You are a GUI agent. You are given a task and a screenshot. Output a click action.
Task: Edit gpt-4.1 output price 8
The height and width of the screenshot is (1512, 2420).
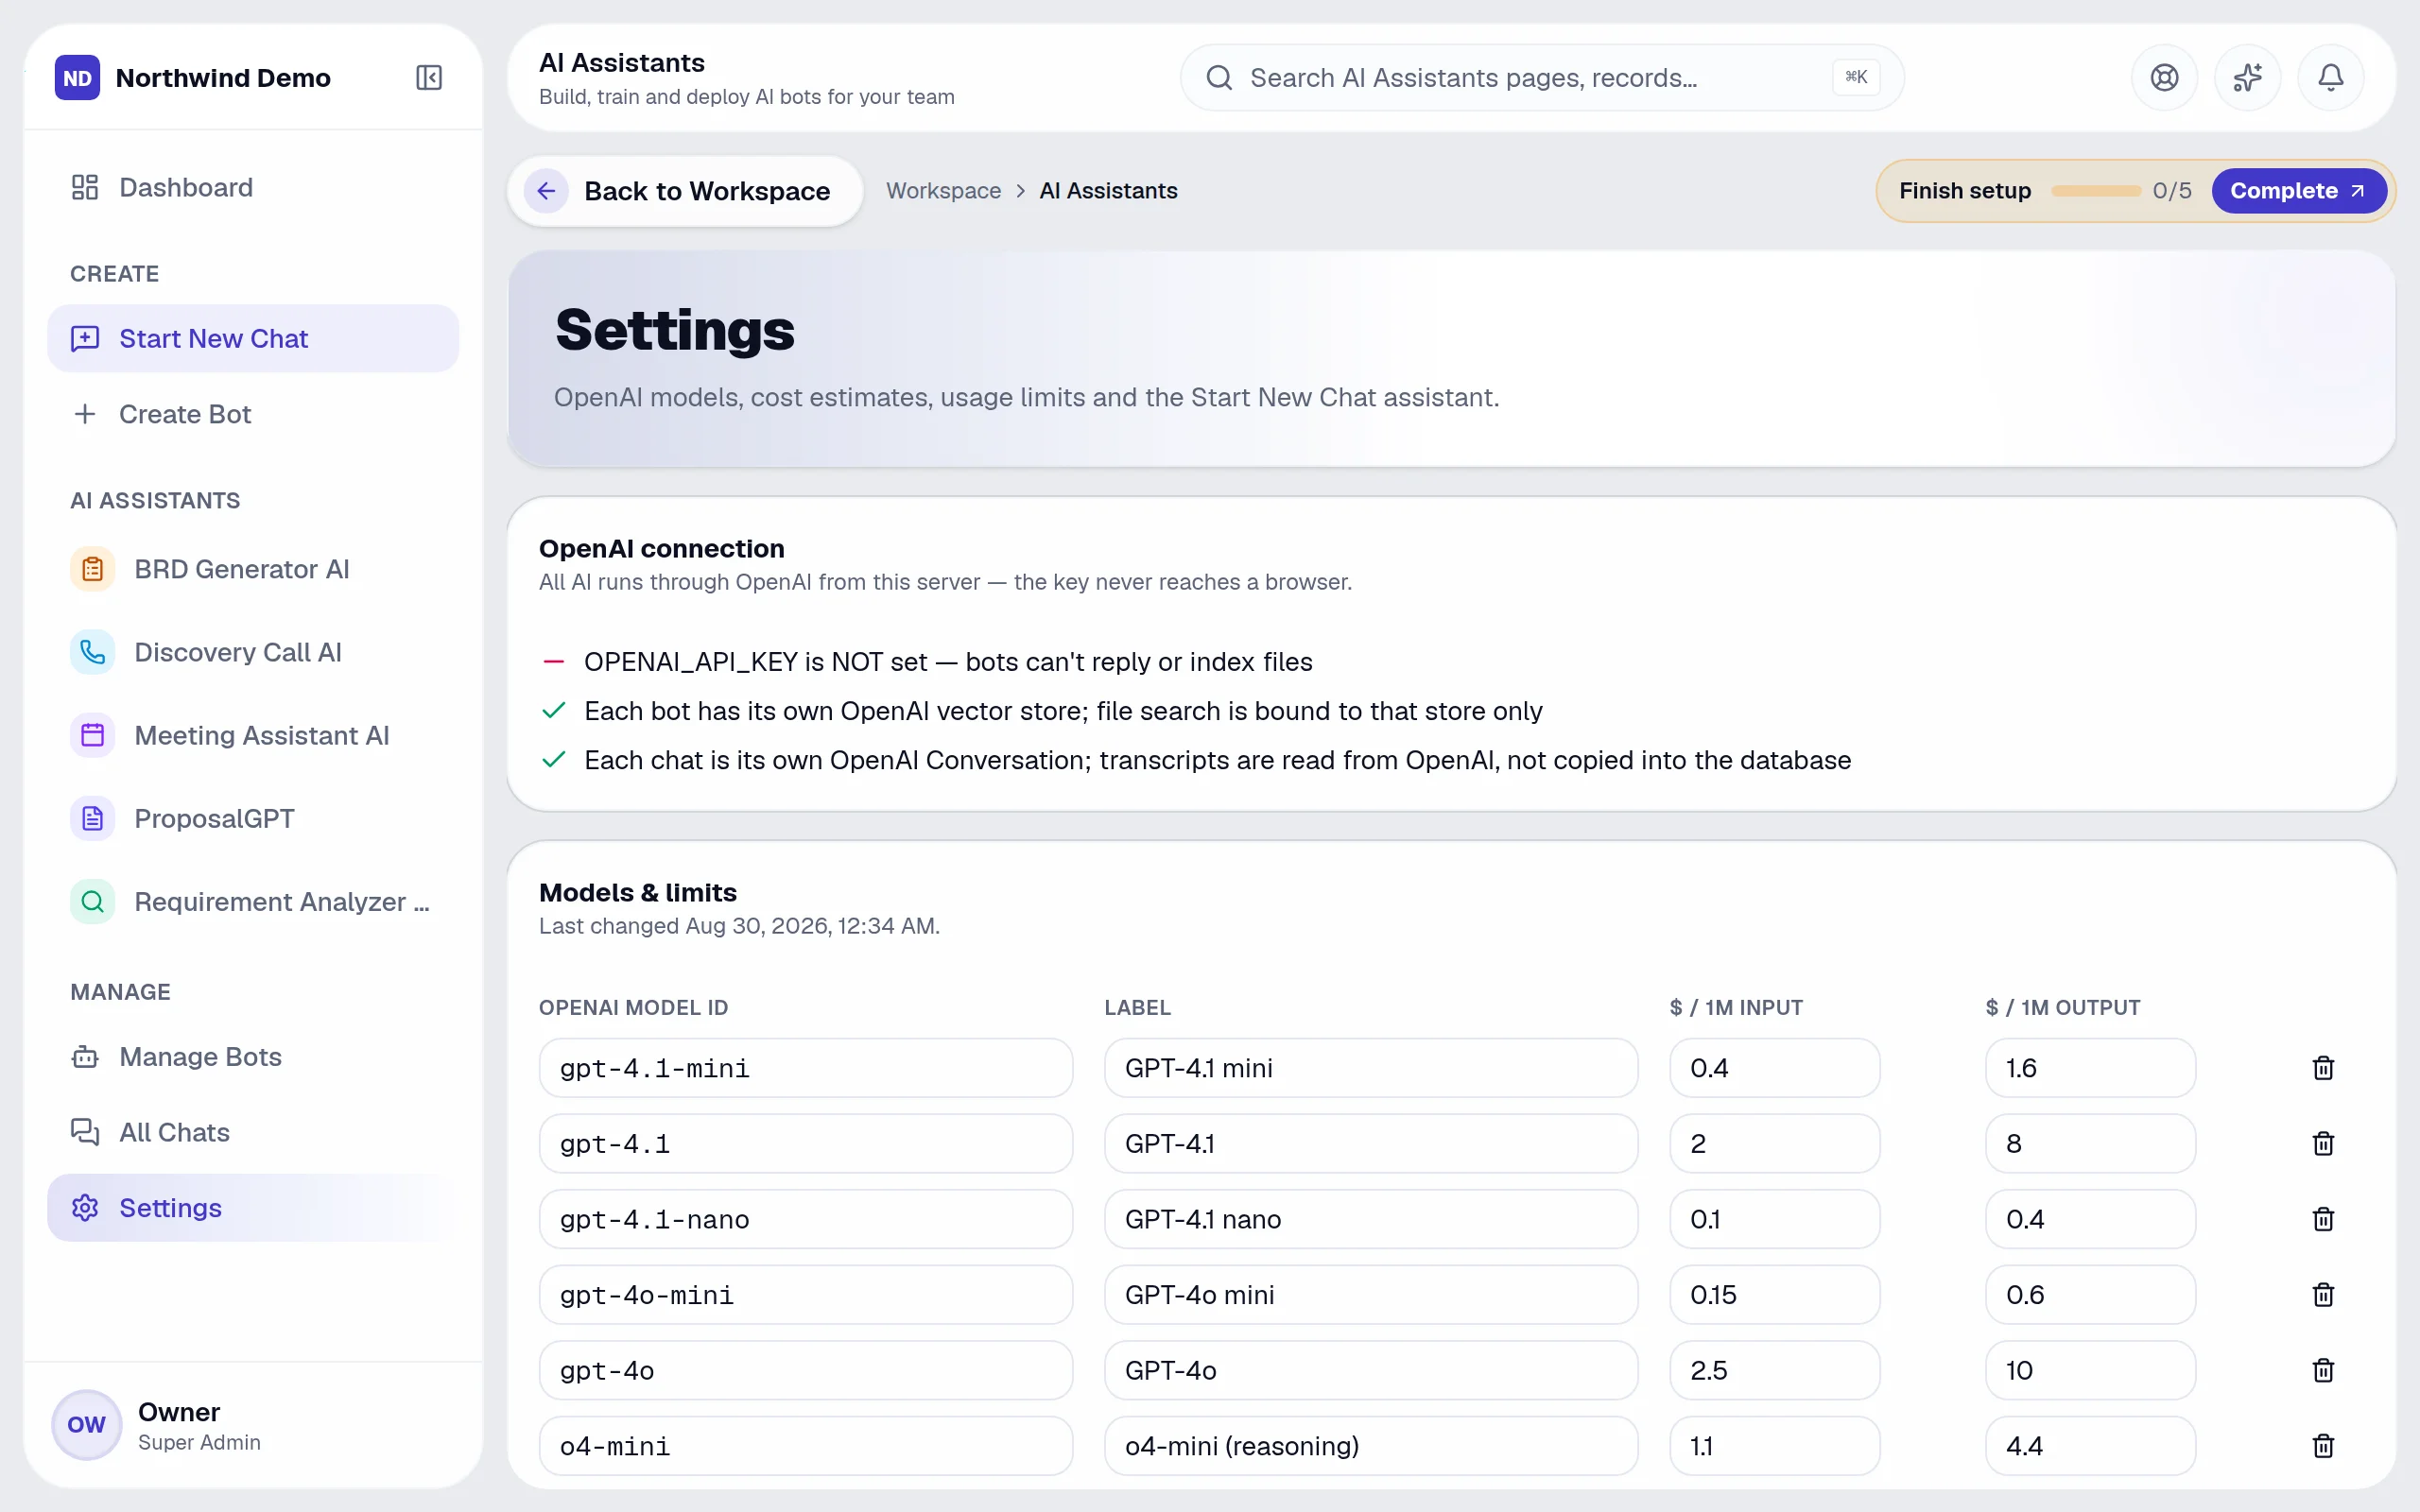pos(2090,1143)
